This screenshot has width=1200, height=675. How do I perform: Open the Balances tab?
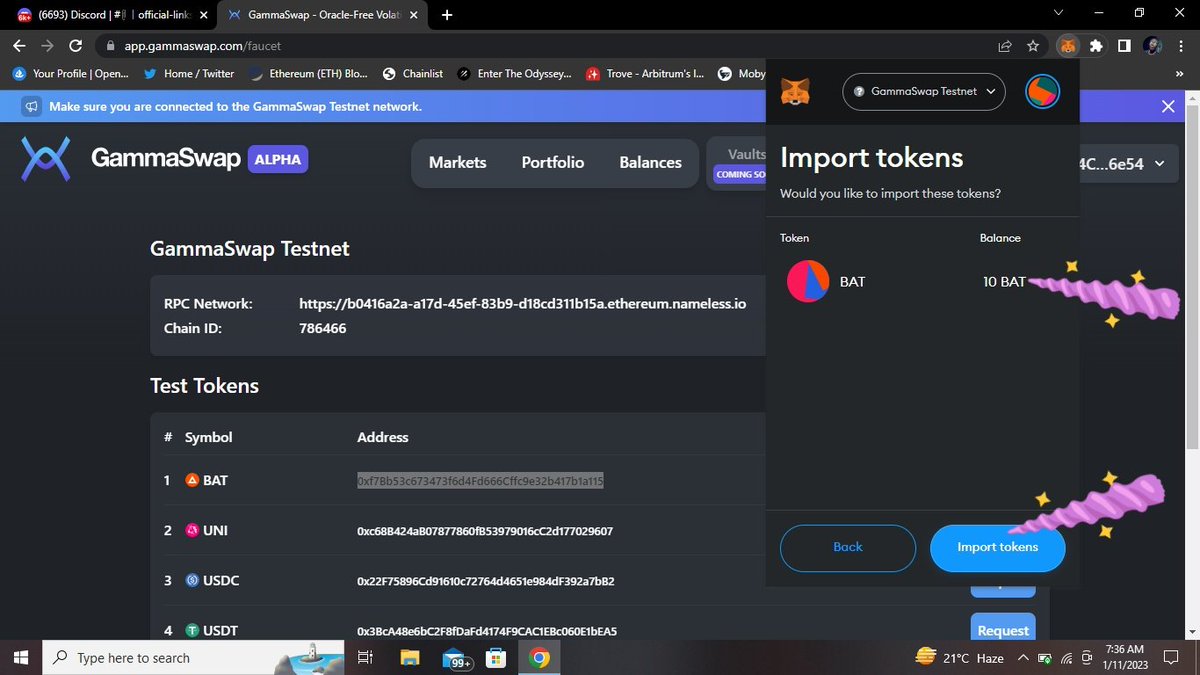650,162
